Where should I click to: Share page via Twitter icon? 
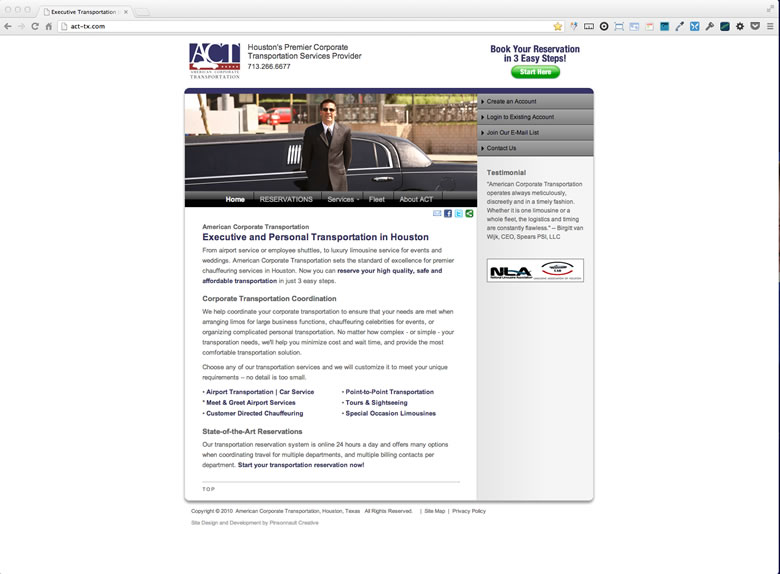click(459, 213)
